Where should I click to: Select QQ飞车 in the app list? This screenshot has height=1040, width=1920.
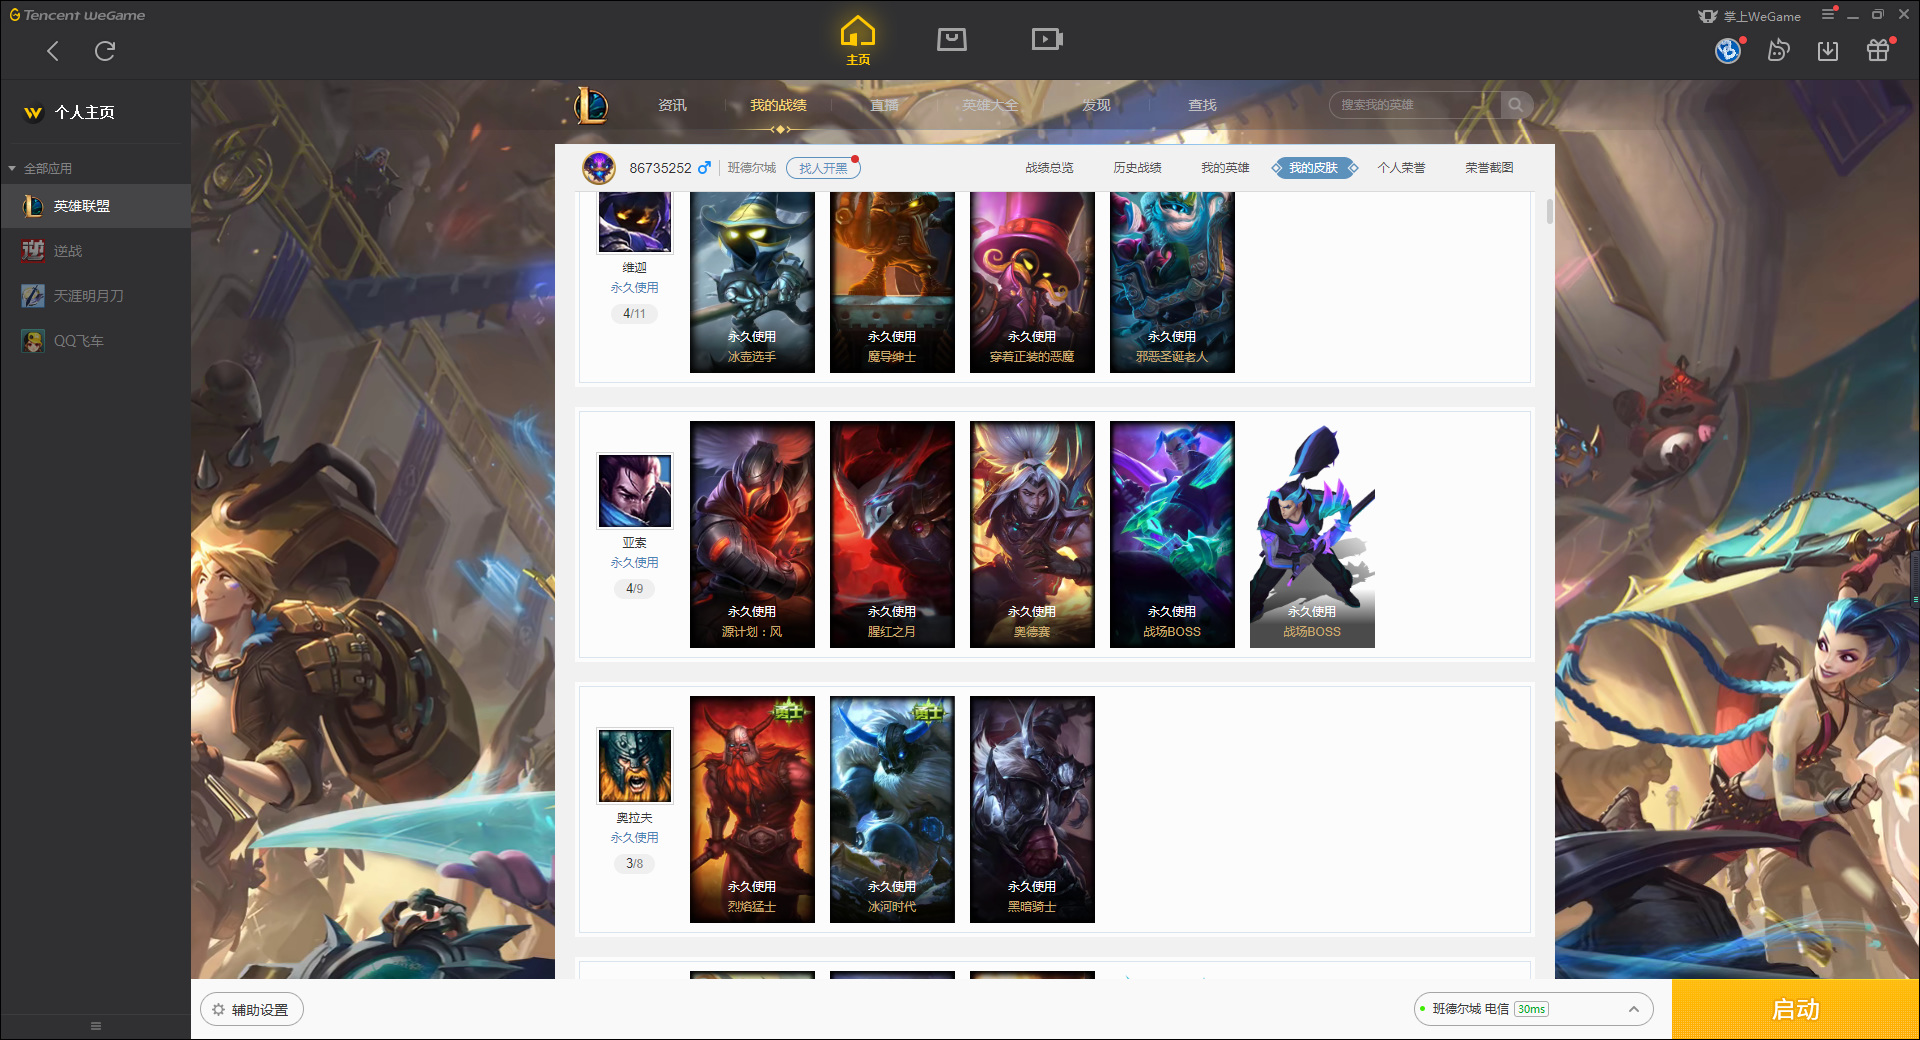(95, 341)
